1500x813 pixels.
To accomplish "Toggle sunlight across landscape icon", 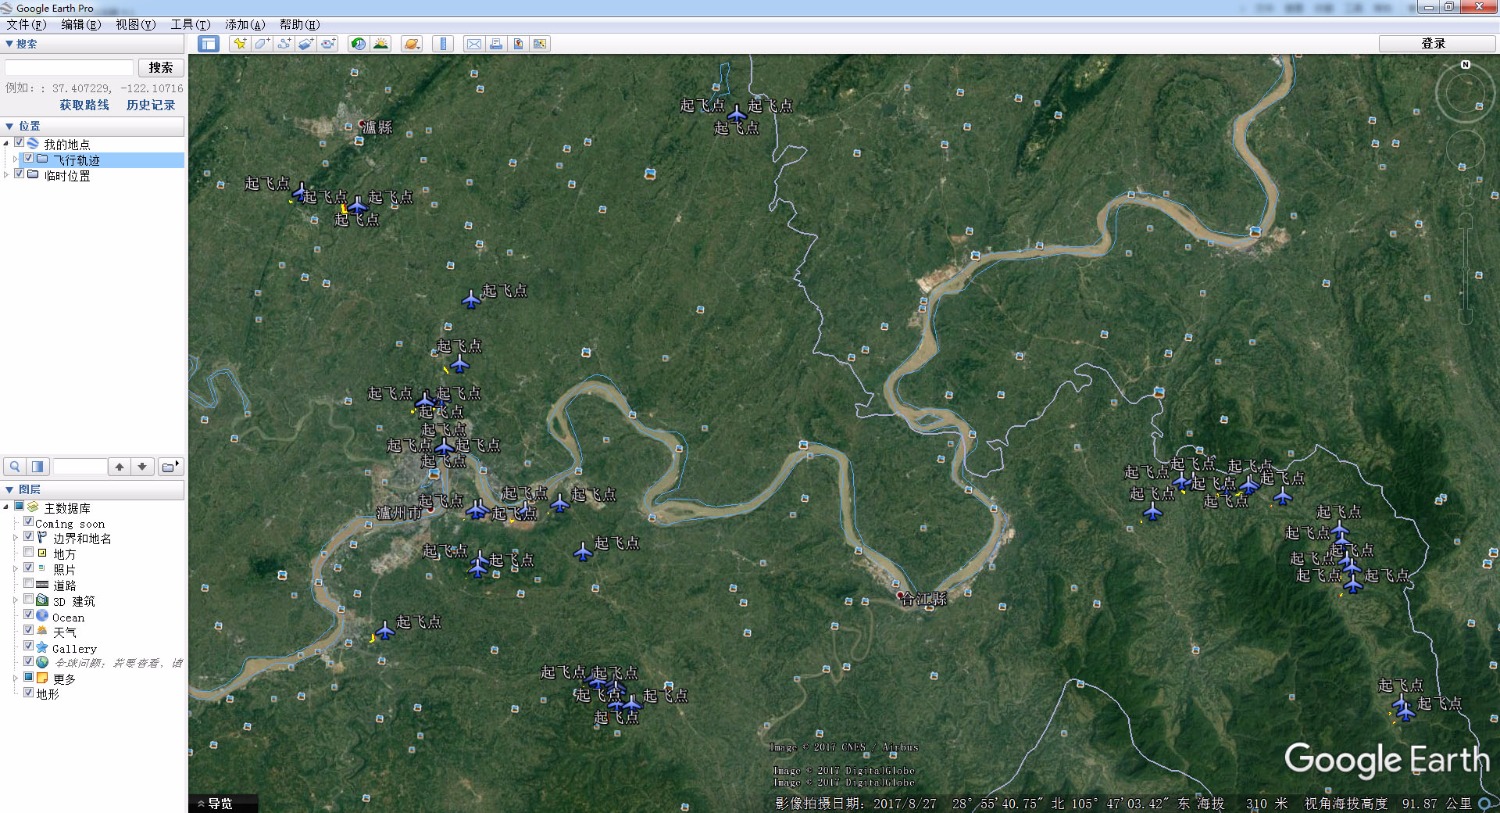I will tap(381, 44).
